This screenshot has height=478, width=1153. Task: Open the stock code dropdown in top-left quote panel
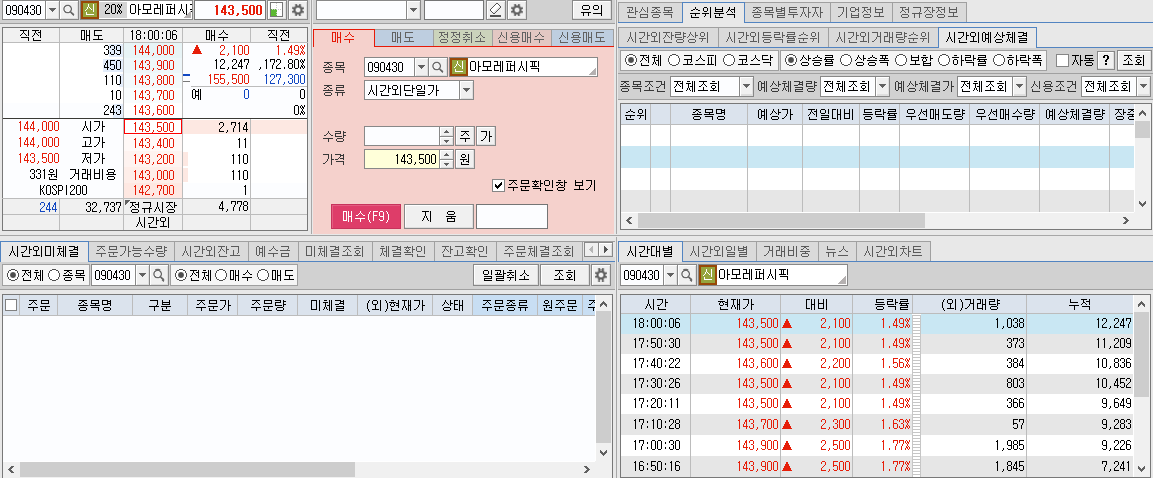point(51,10)
